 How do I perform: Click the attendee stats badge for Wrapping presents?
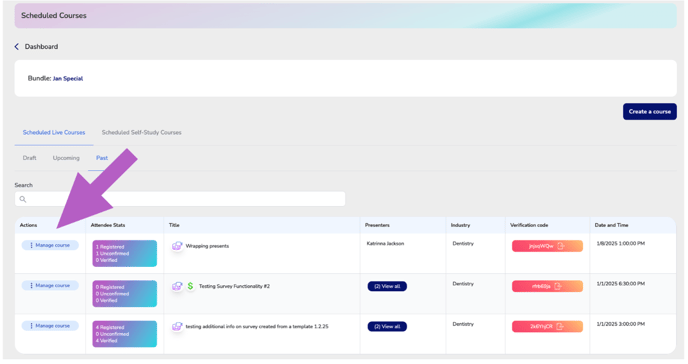coord(125,253)
